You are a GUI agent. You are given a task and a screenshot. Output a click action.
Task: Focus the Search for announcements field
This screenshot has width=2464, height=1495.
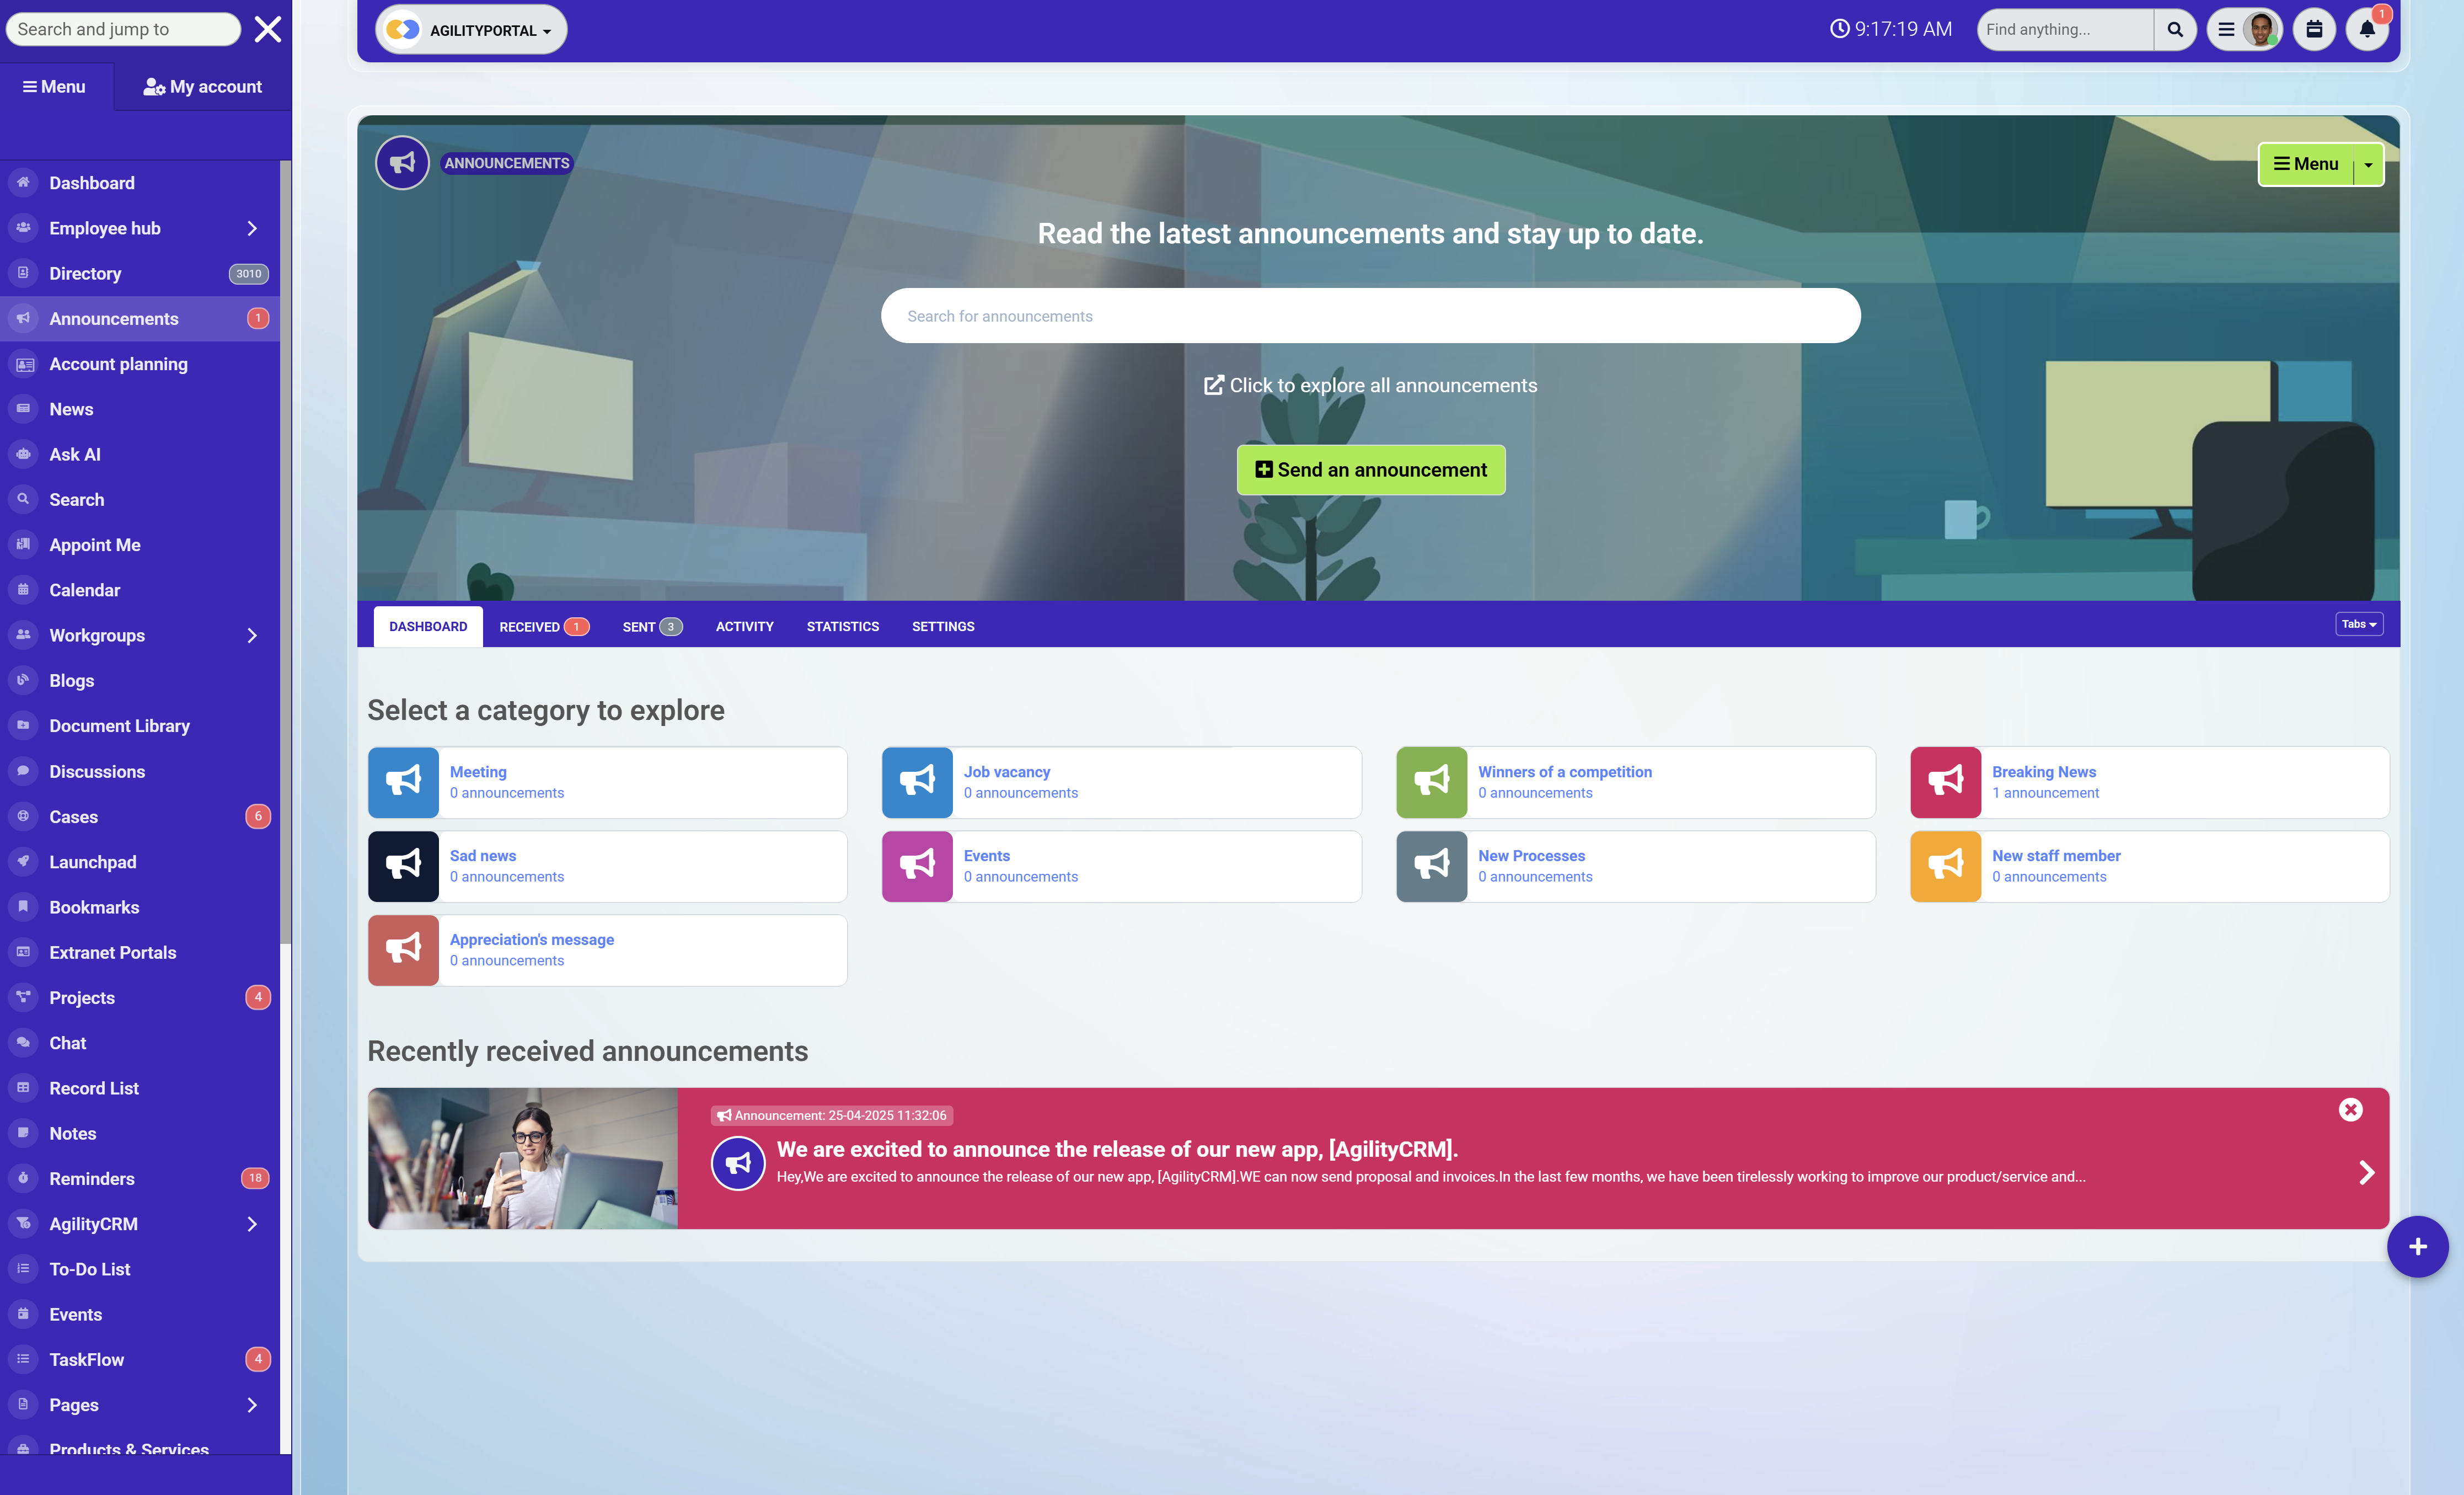click(x=1370, y=316)
